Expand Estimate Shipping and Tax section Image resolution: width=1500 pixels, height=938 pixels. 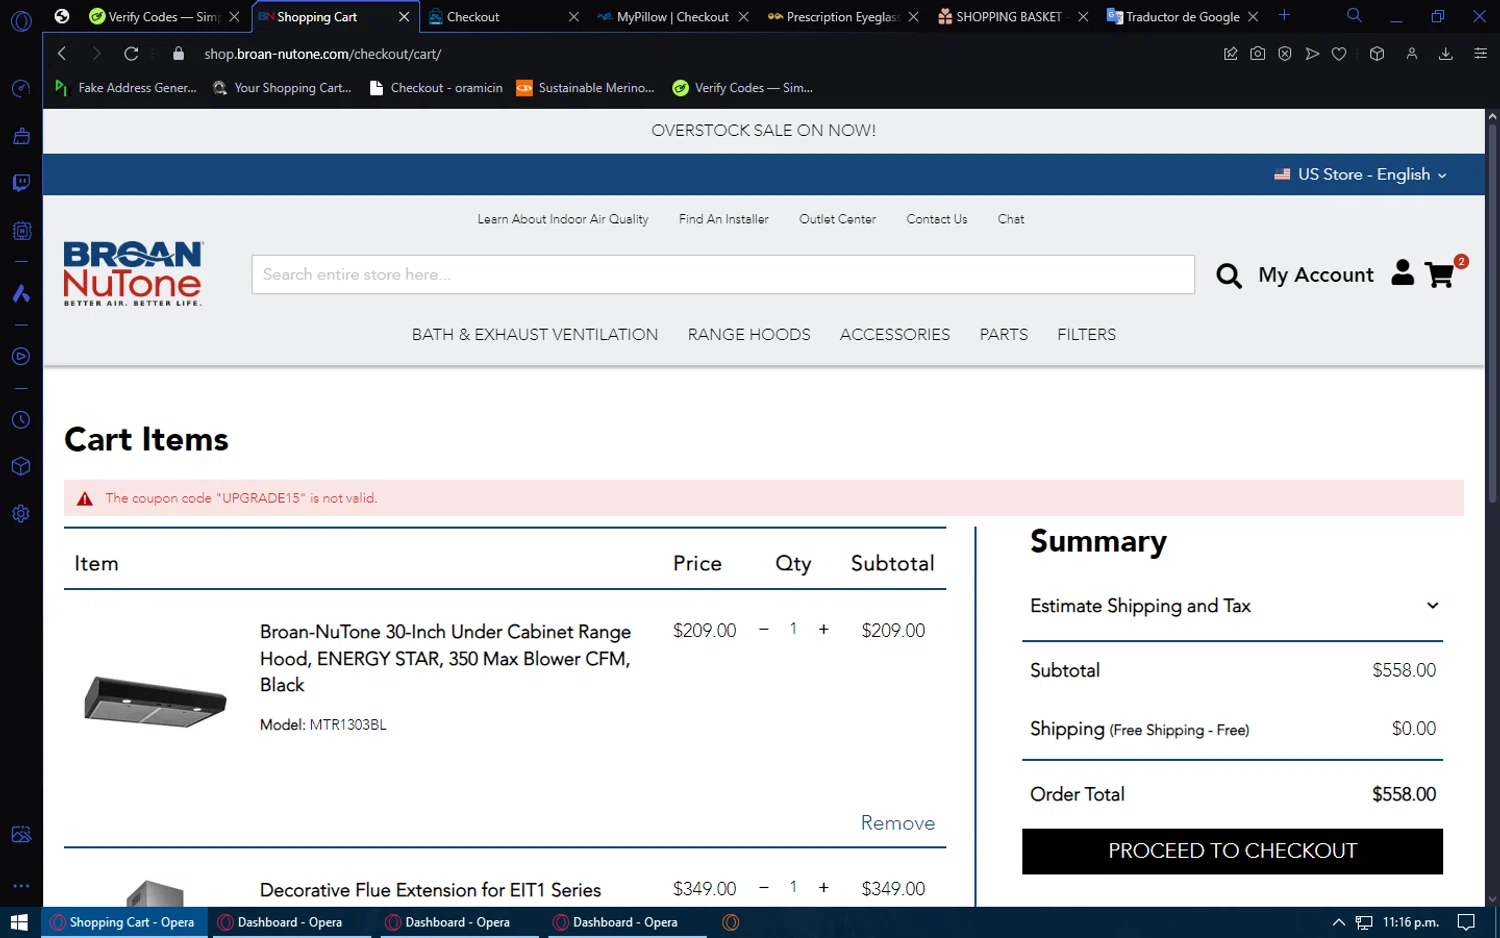pos(1236,606)
